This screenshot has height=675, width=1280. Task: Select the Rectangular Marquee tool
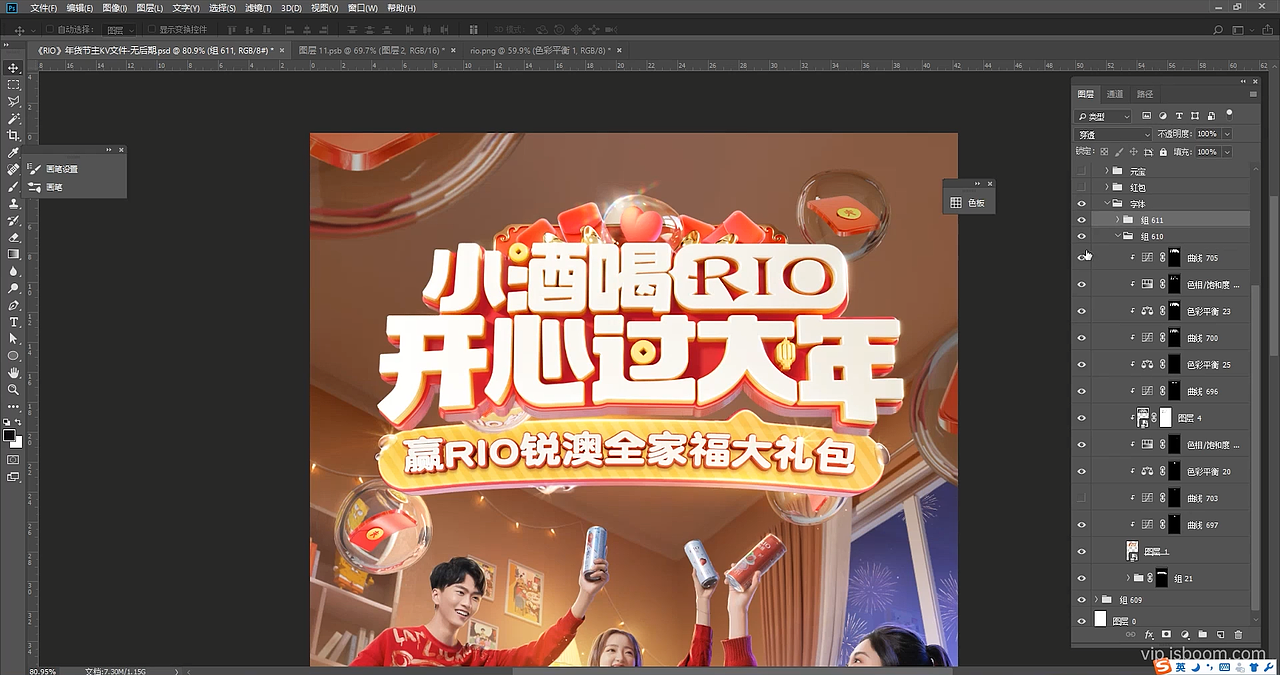tap(14, 85)
